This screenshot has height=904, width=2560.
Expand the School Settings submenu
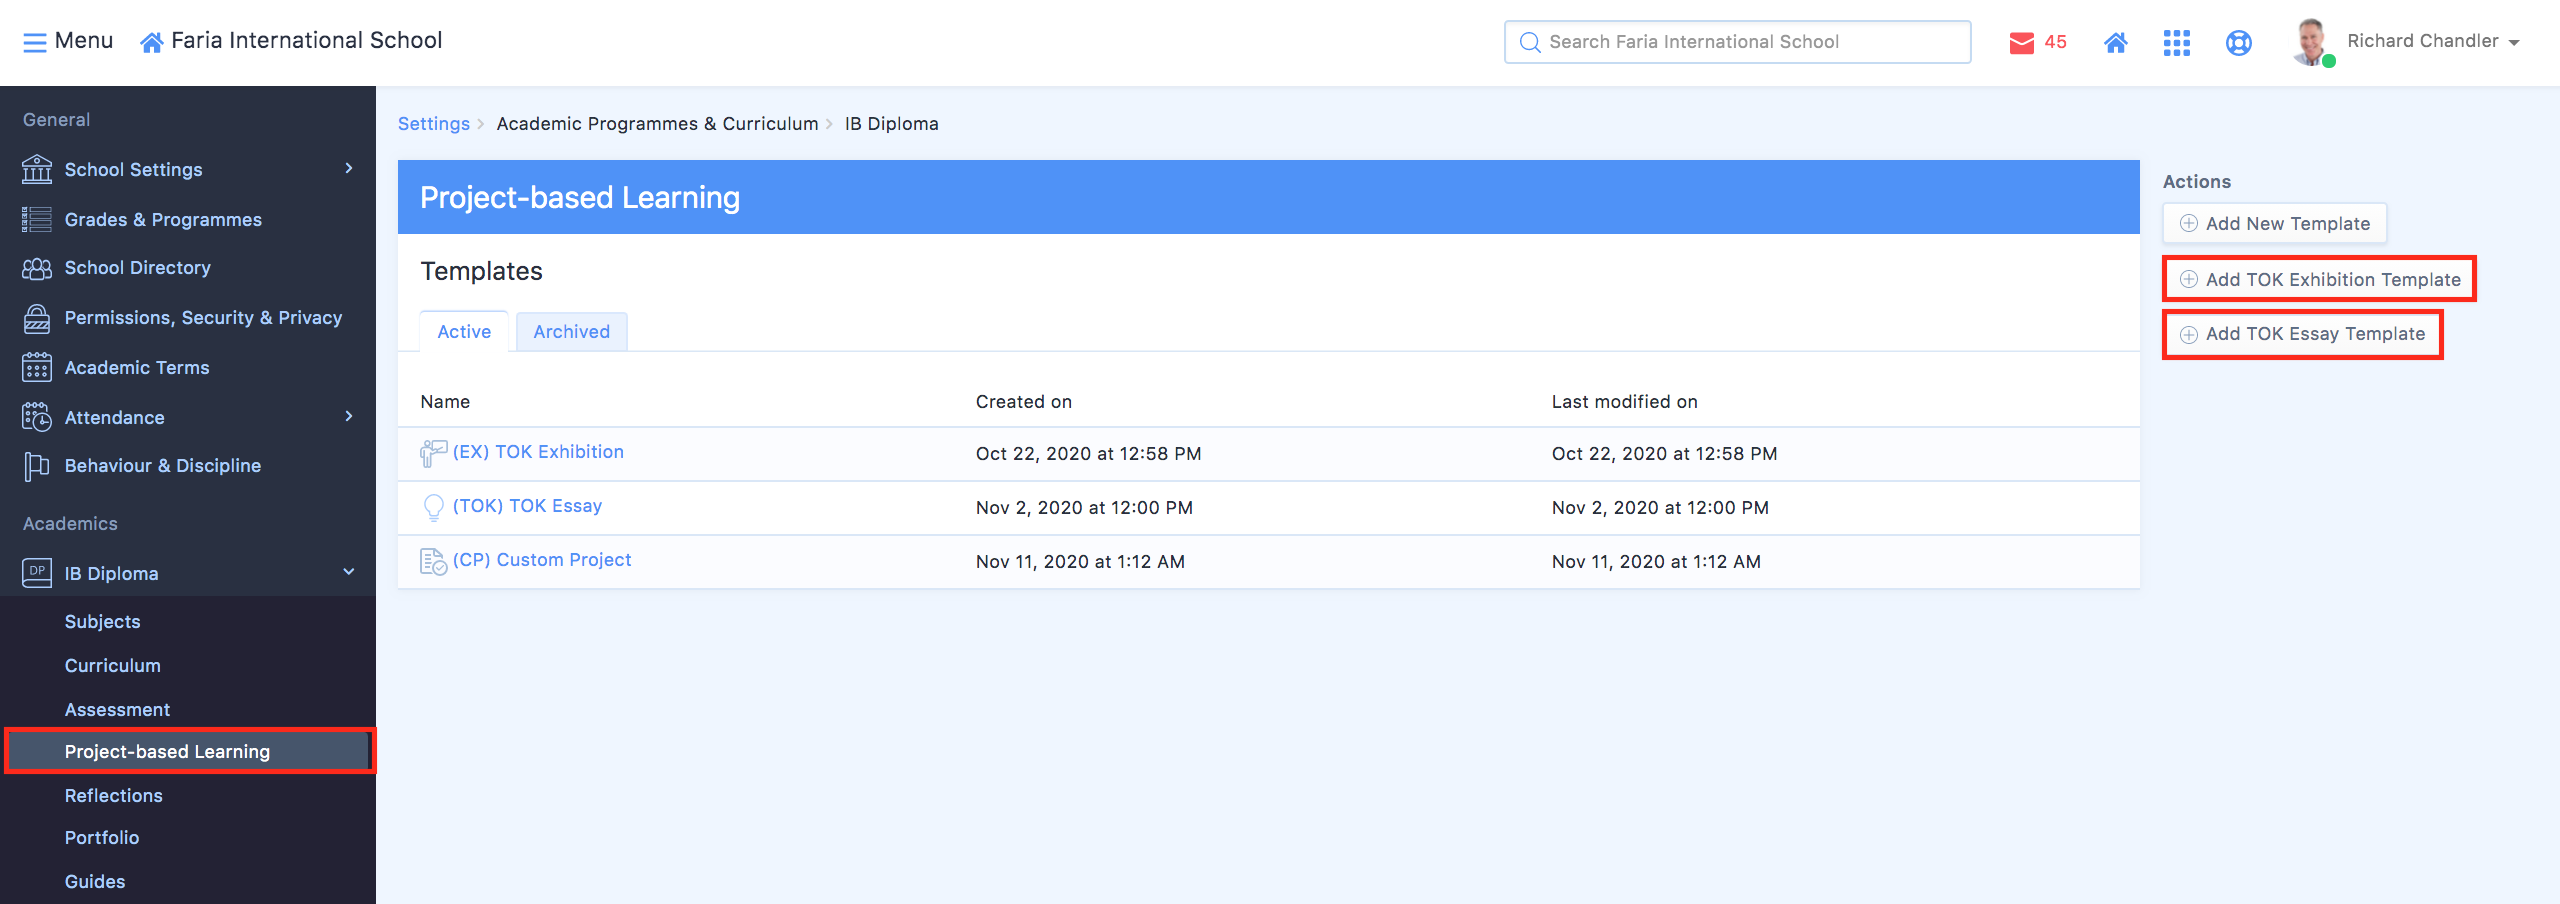(x=349, y=168)
